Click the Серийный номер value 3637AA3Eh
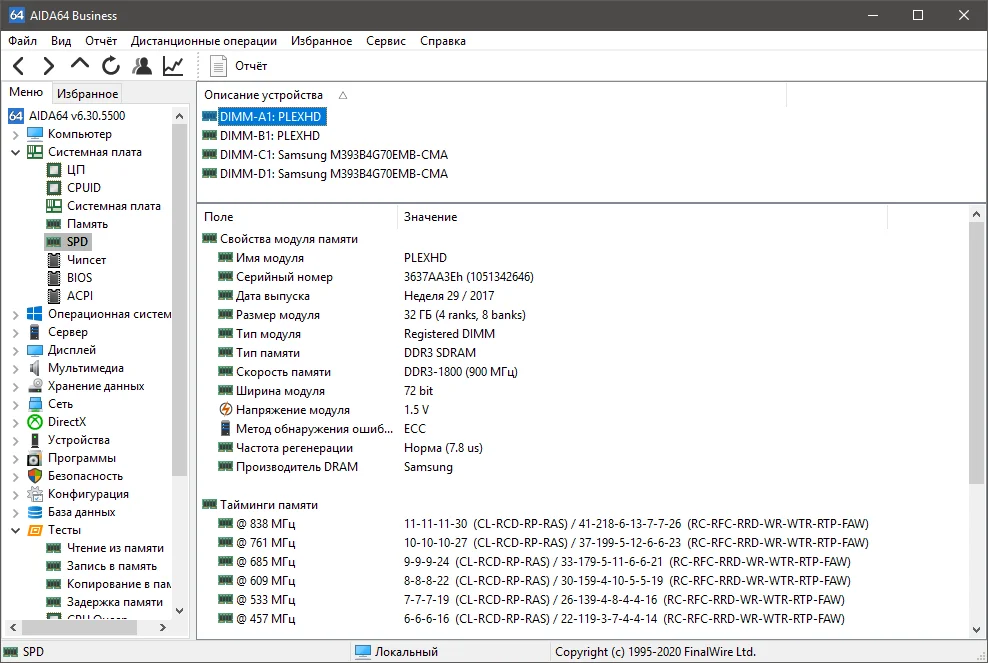Screen dimensions: 988x663 coord(468,277)
